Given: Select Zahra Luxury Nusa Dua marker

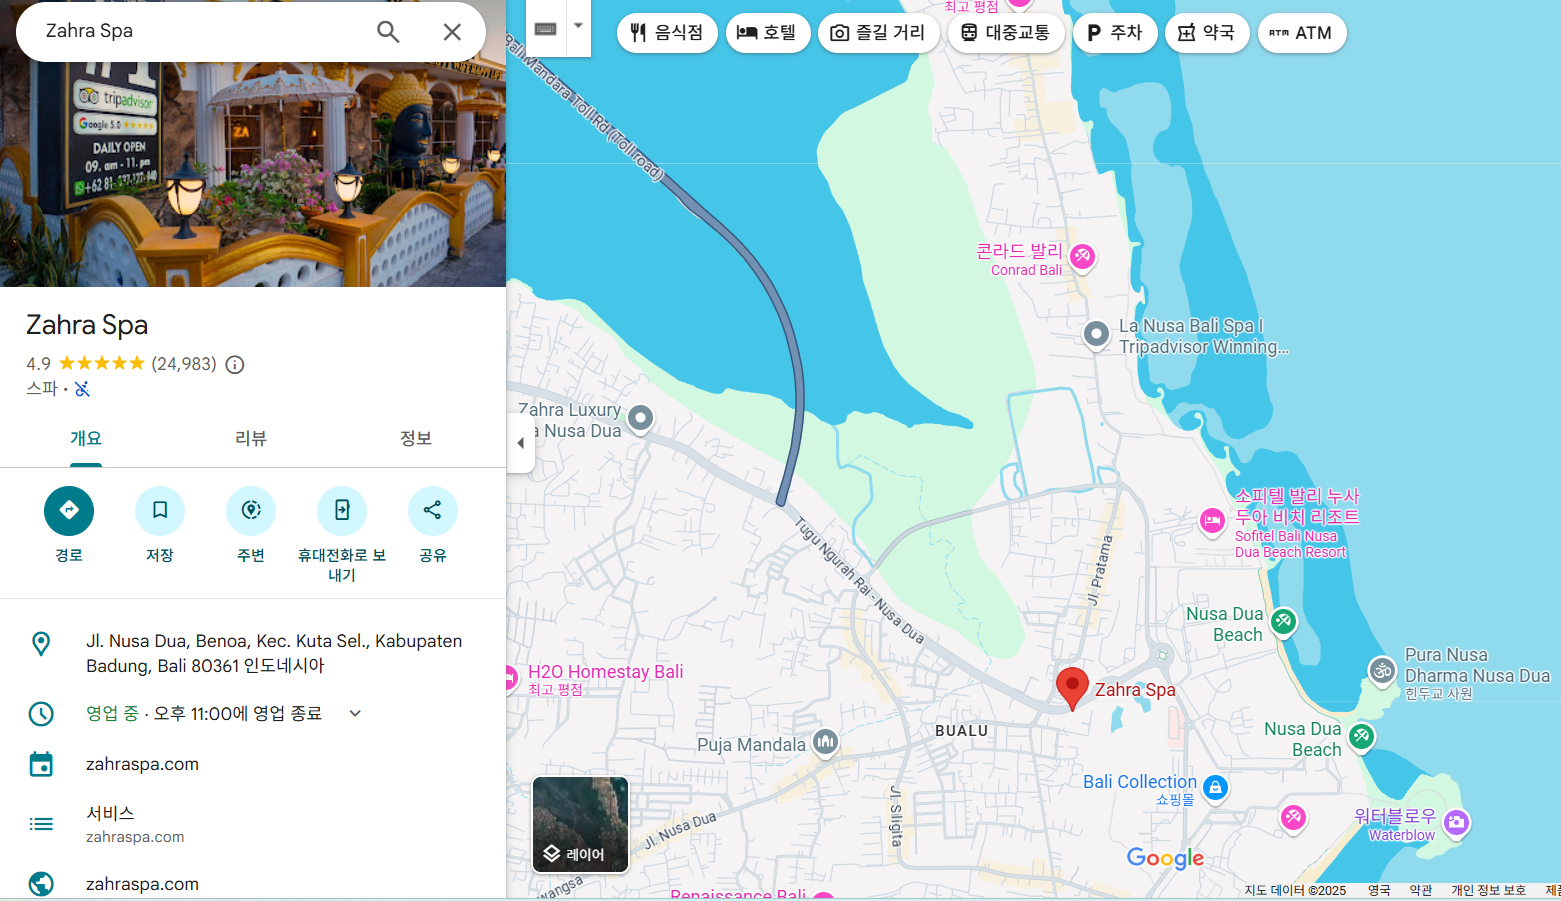Looking at the screenshot, I should coord(641,417).
